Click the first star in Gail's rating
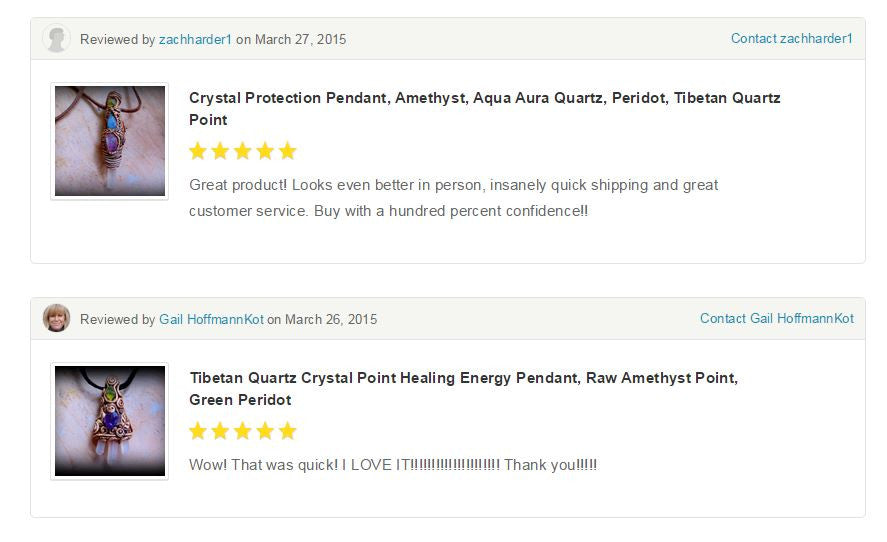The width and height of the screenshot is (887, 542). pos(198,431)
